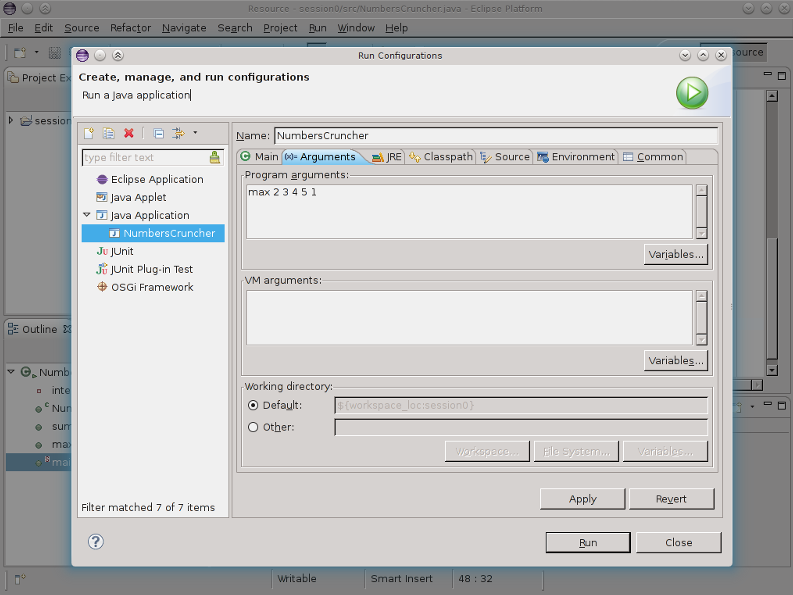The width and height of the screenshot is (793, 595).
Task: Open help with the question mark icon
Action: [96, 542]
